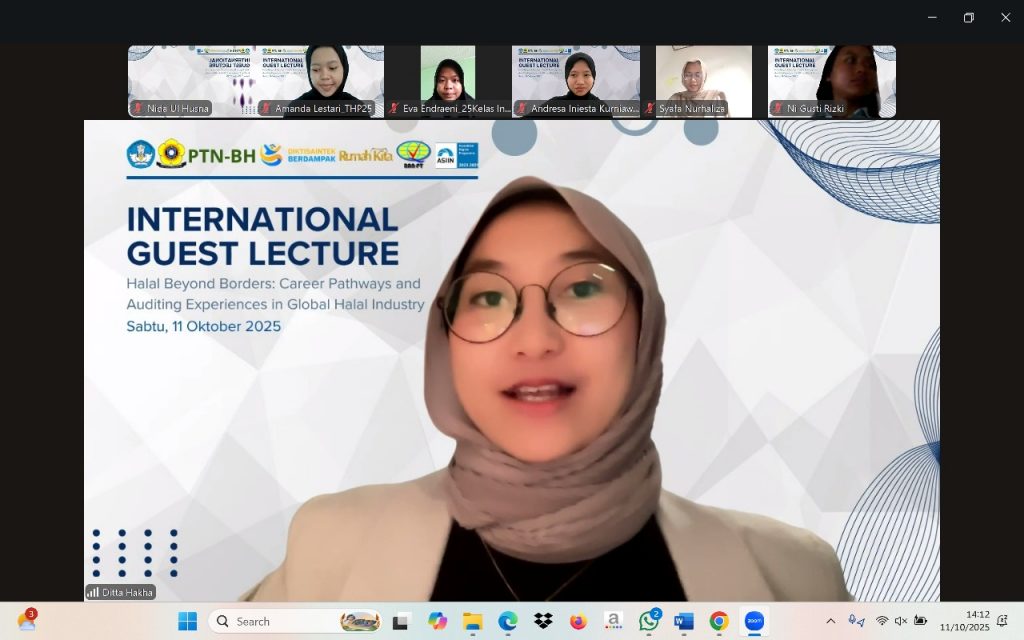The image size is (1024, 640).
Task: Toggle the muted volume icon in the tray
Action: click(x=901, y=621)
